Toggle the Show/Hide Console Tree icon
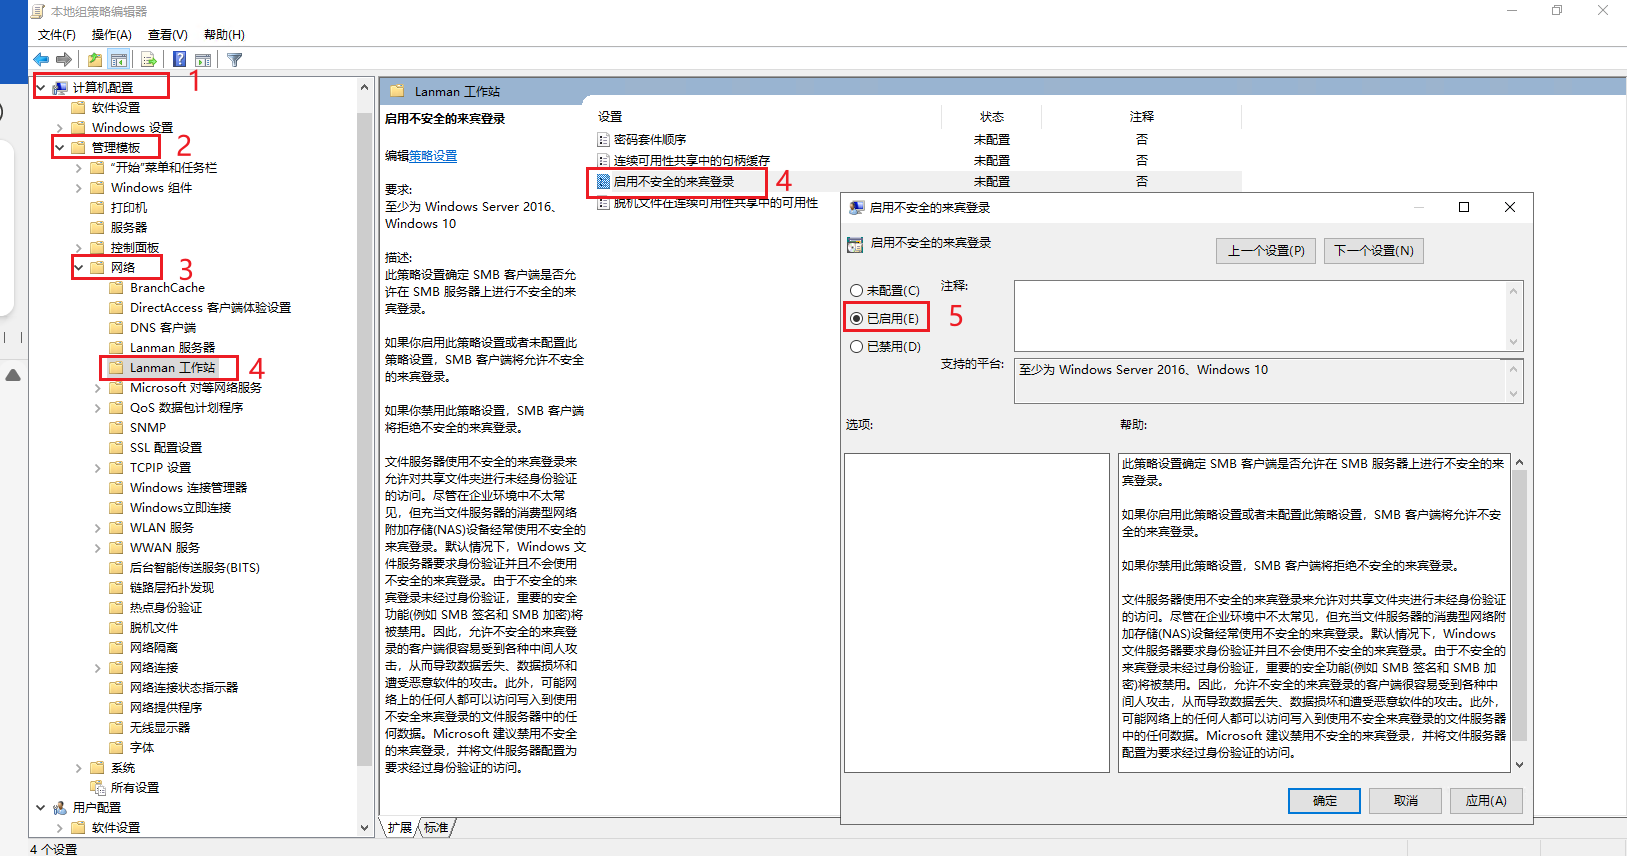 [119, 60]
